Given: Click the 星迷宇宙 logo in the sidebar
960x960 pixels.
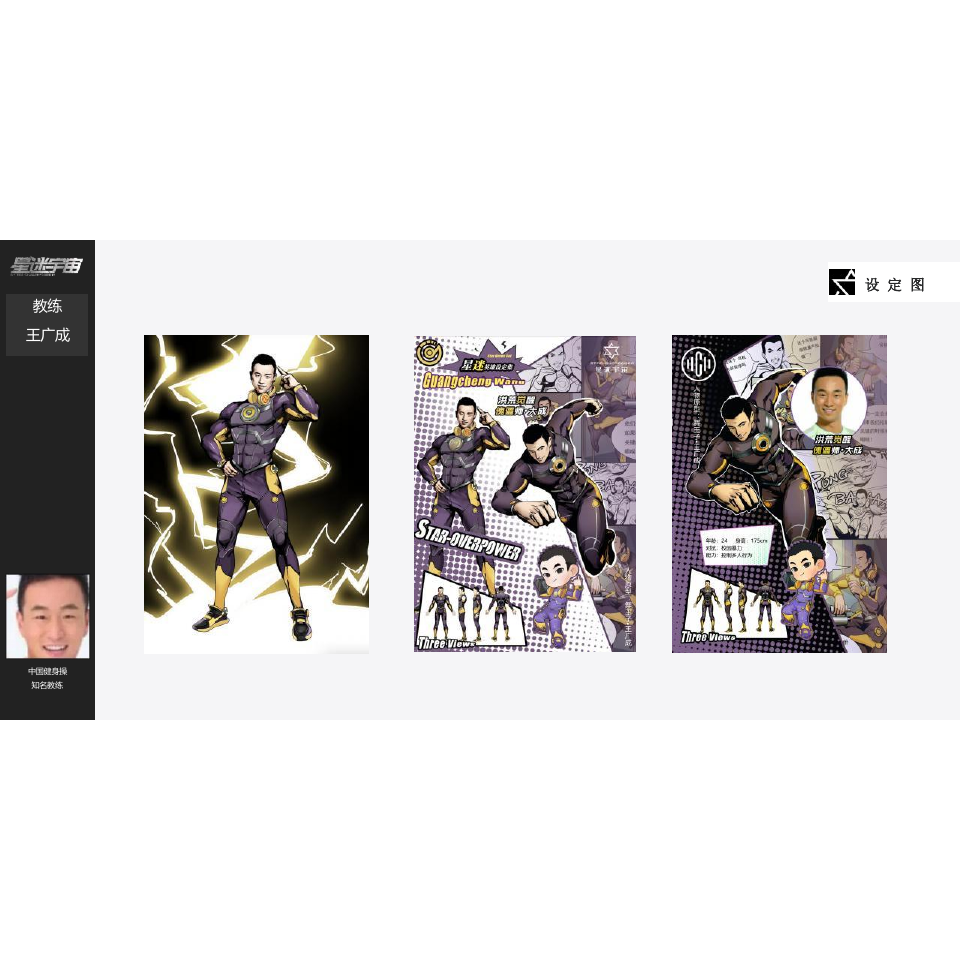Looking at the screenshot, I should point(47,266).
